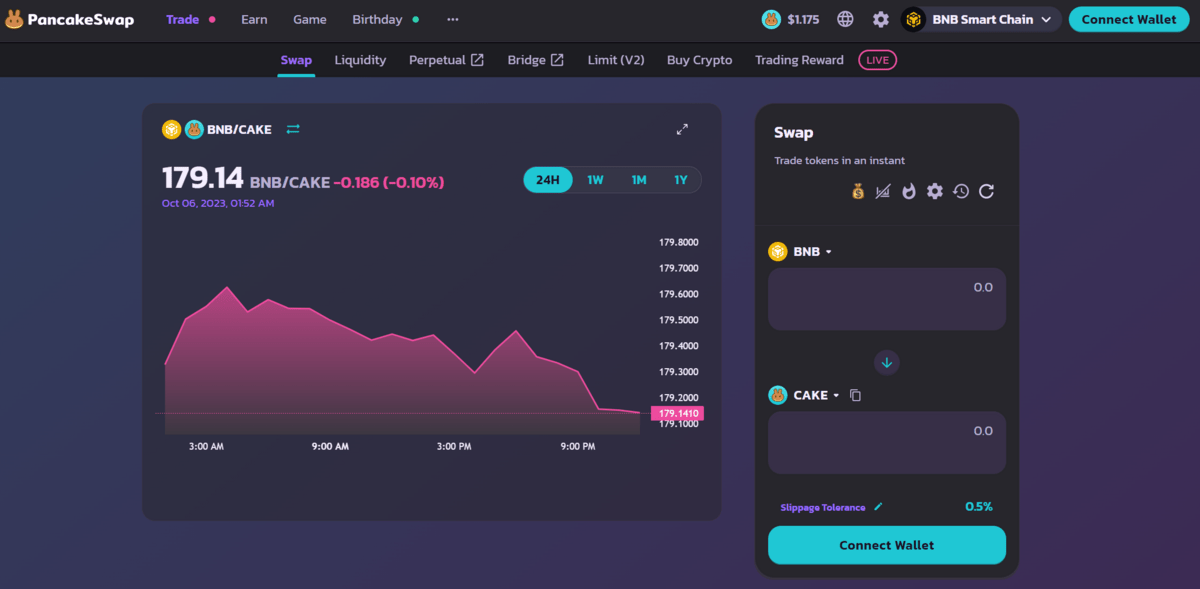This screenshot has height=589, width=1200.
Task: Open the Game menu
Action: tap(310, 19)
